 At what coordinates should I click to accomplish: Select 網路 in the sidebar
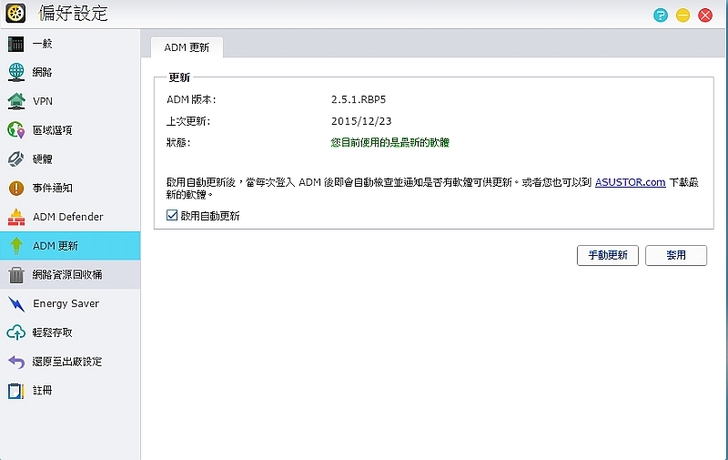pos(70,72)
